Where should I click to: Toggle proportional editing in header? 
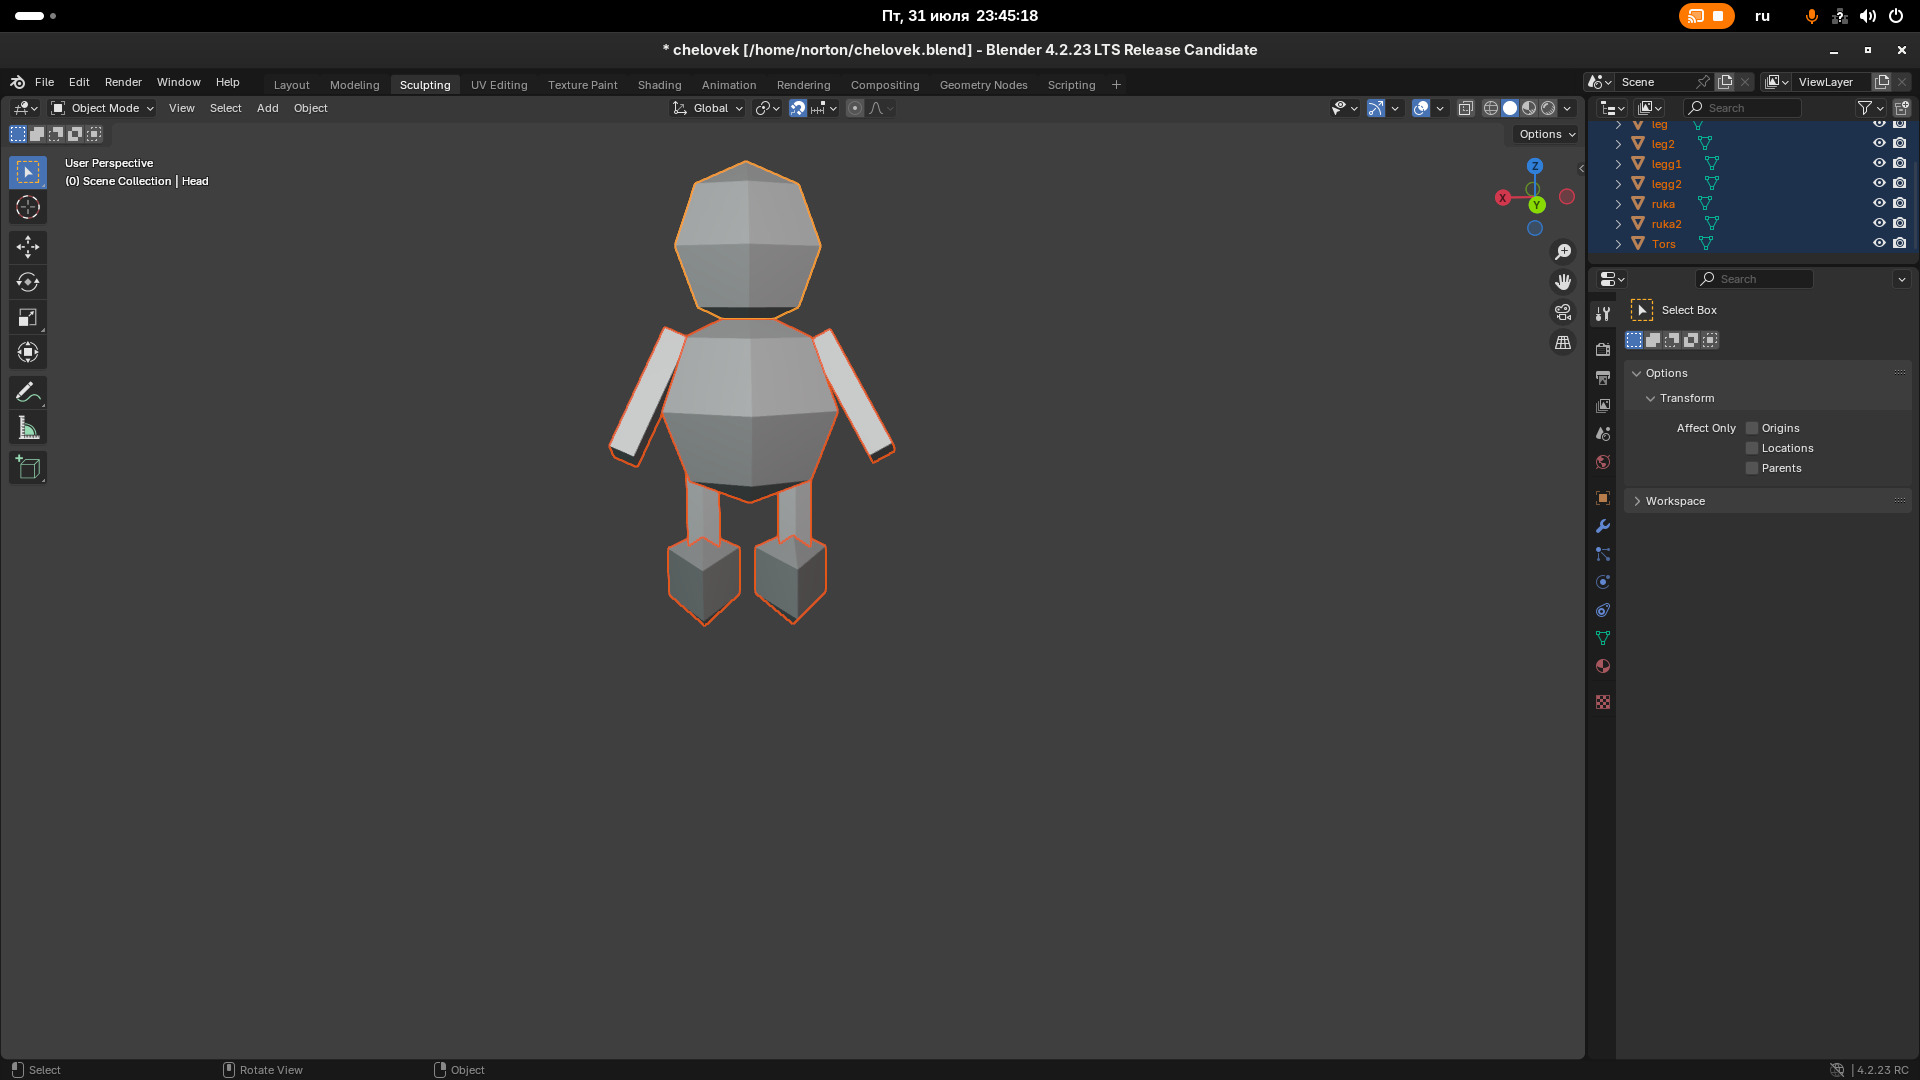855,108
